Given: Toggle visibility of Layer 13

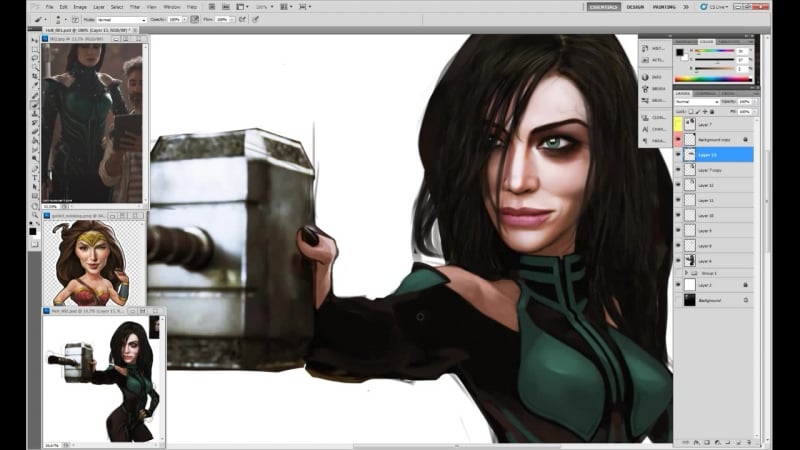Looking at the screenshot, I should click(x=678, y=155).
